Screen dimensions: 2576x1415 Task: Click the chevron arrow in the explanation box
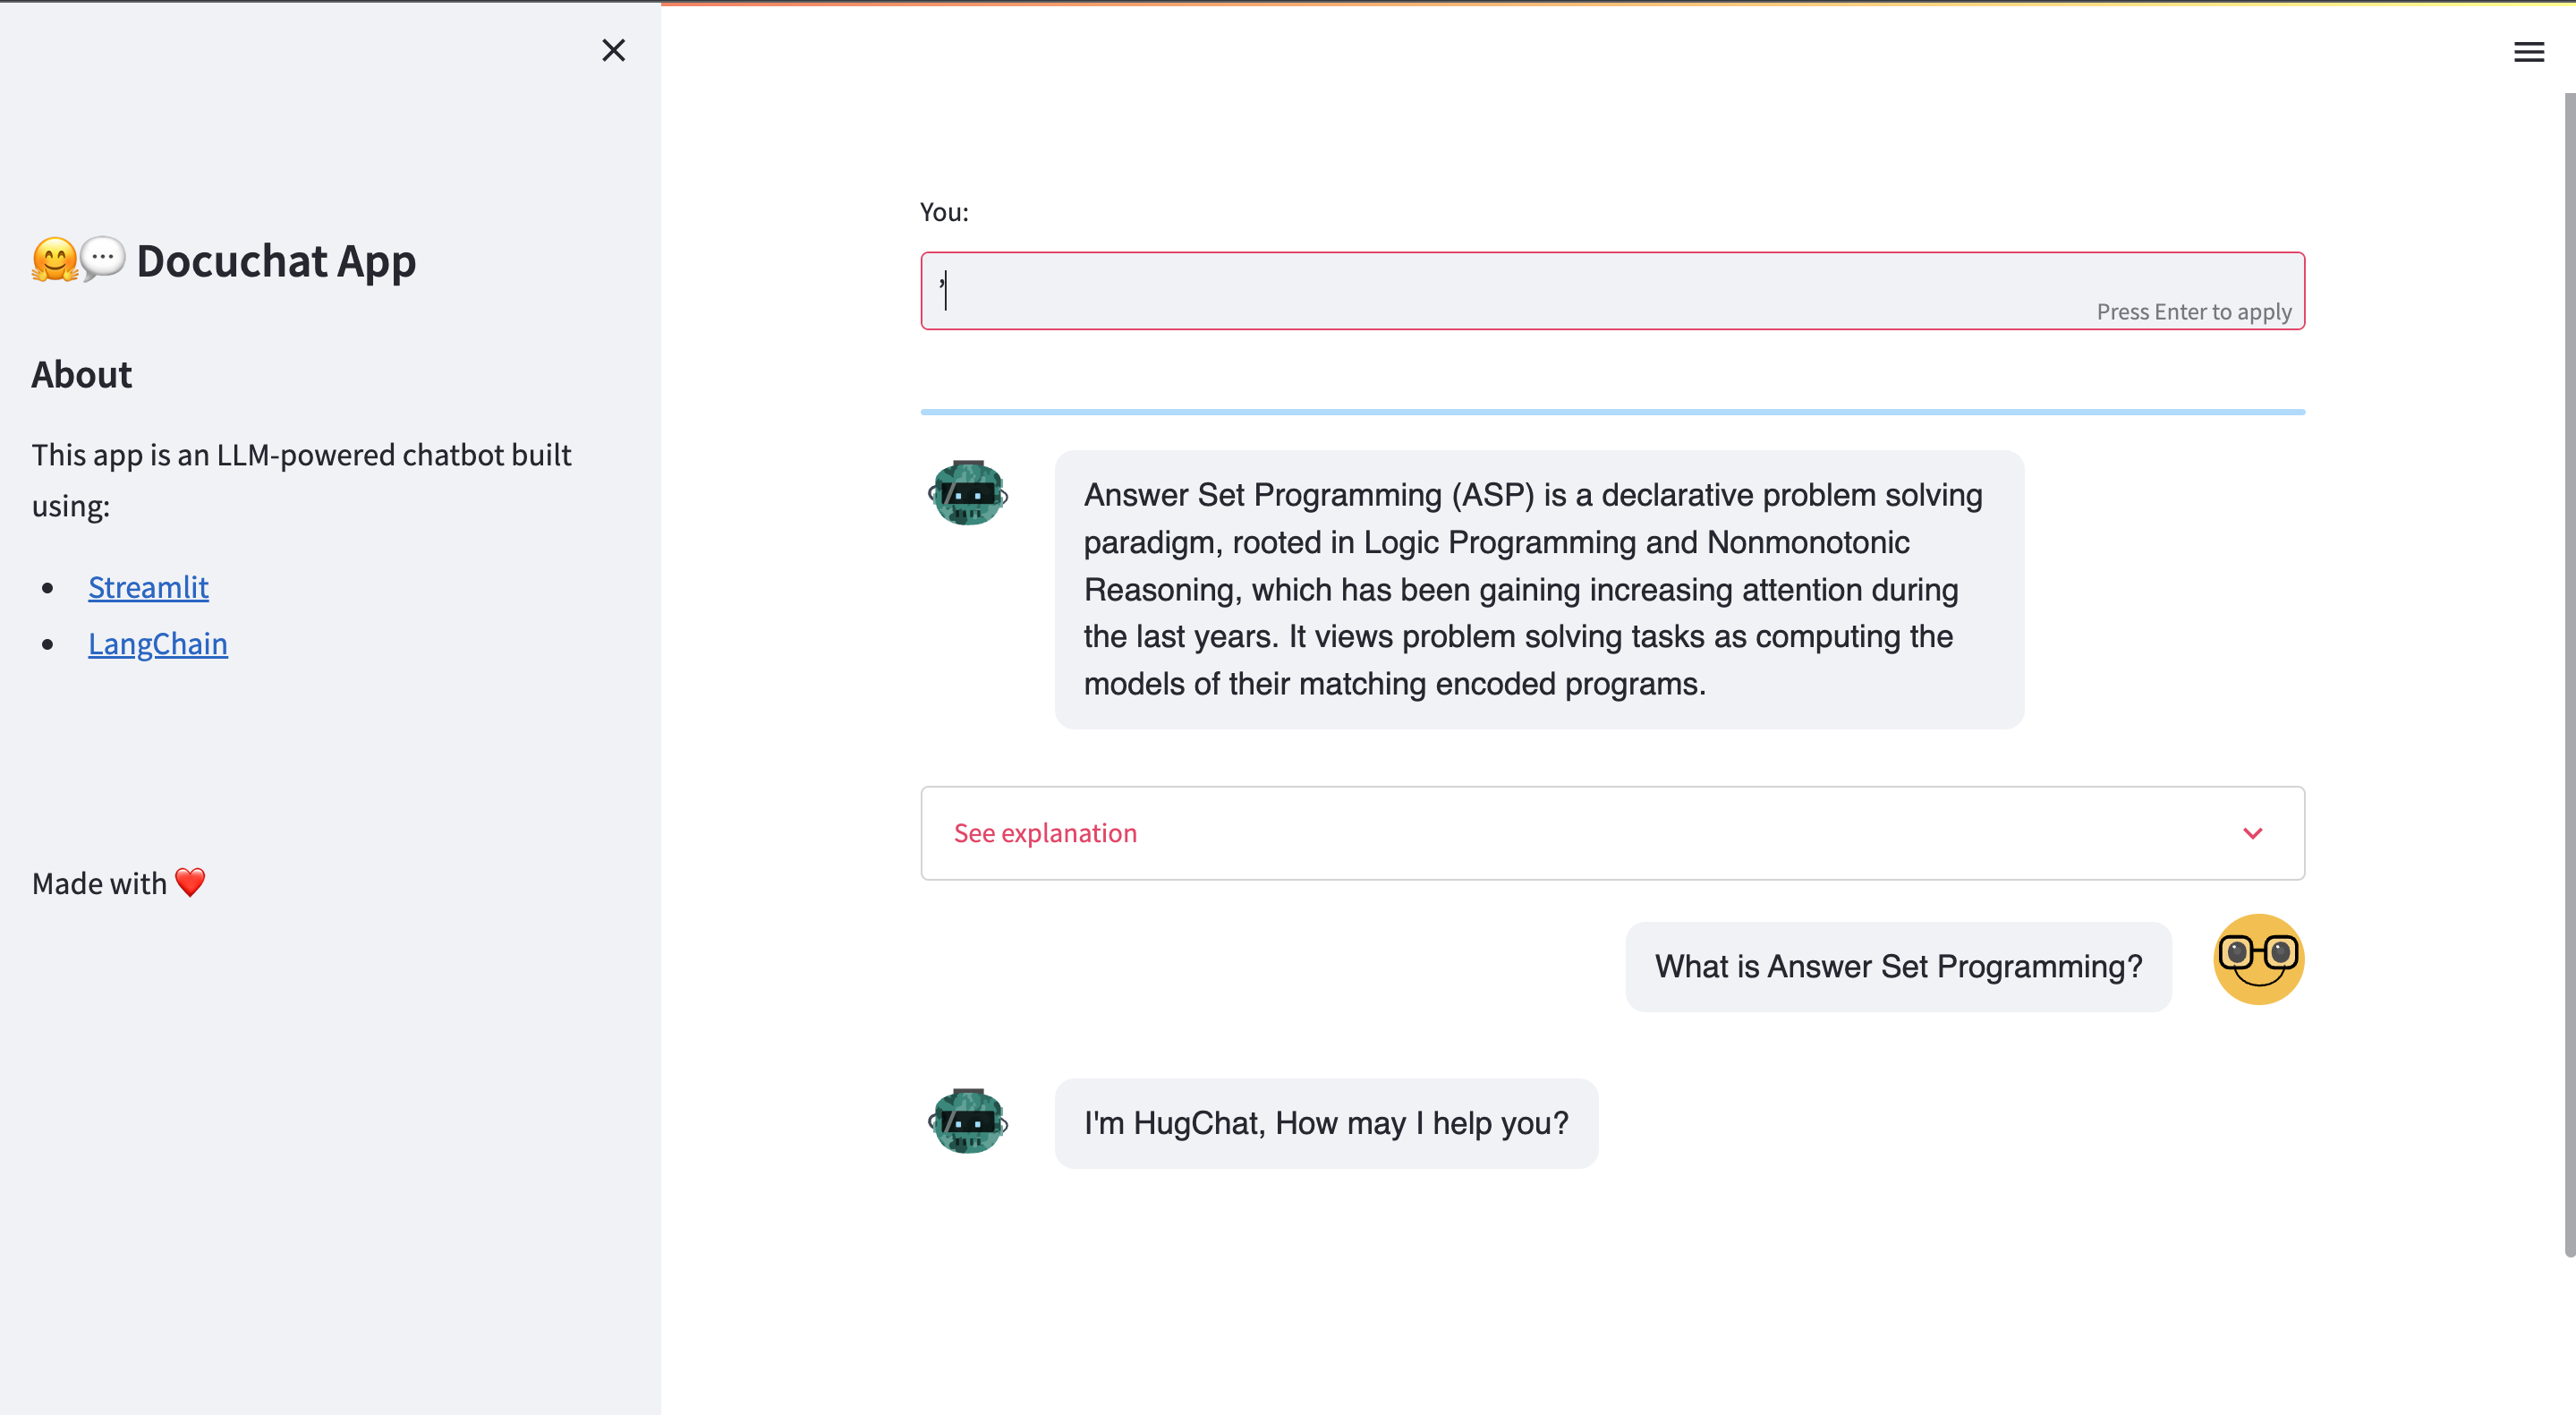pos(2252,832)
